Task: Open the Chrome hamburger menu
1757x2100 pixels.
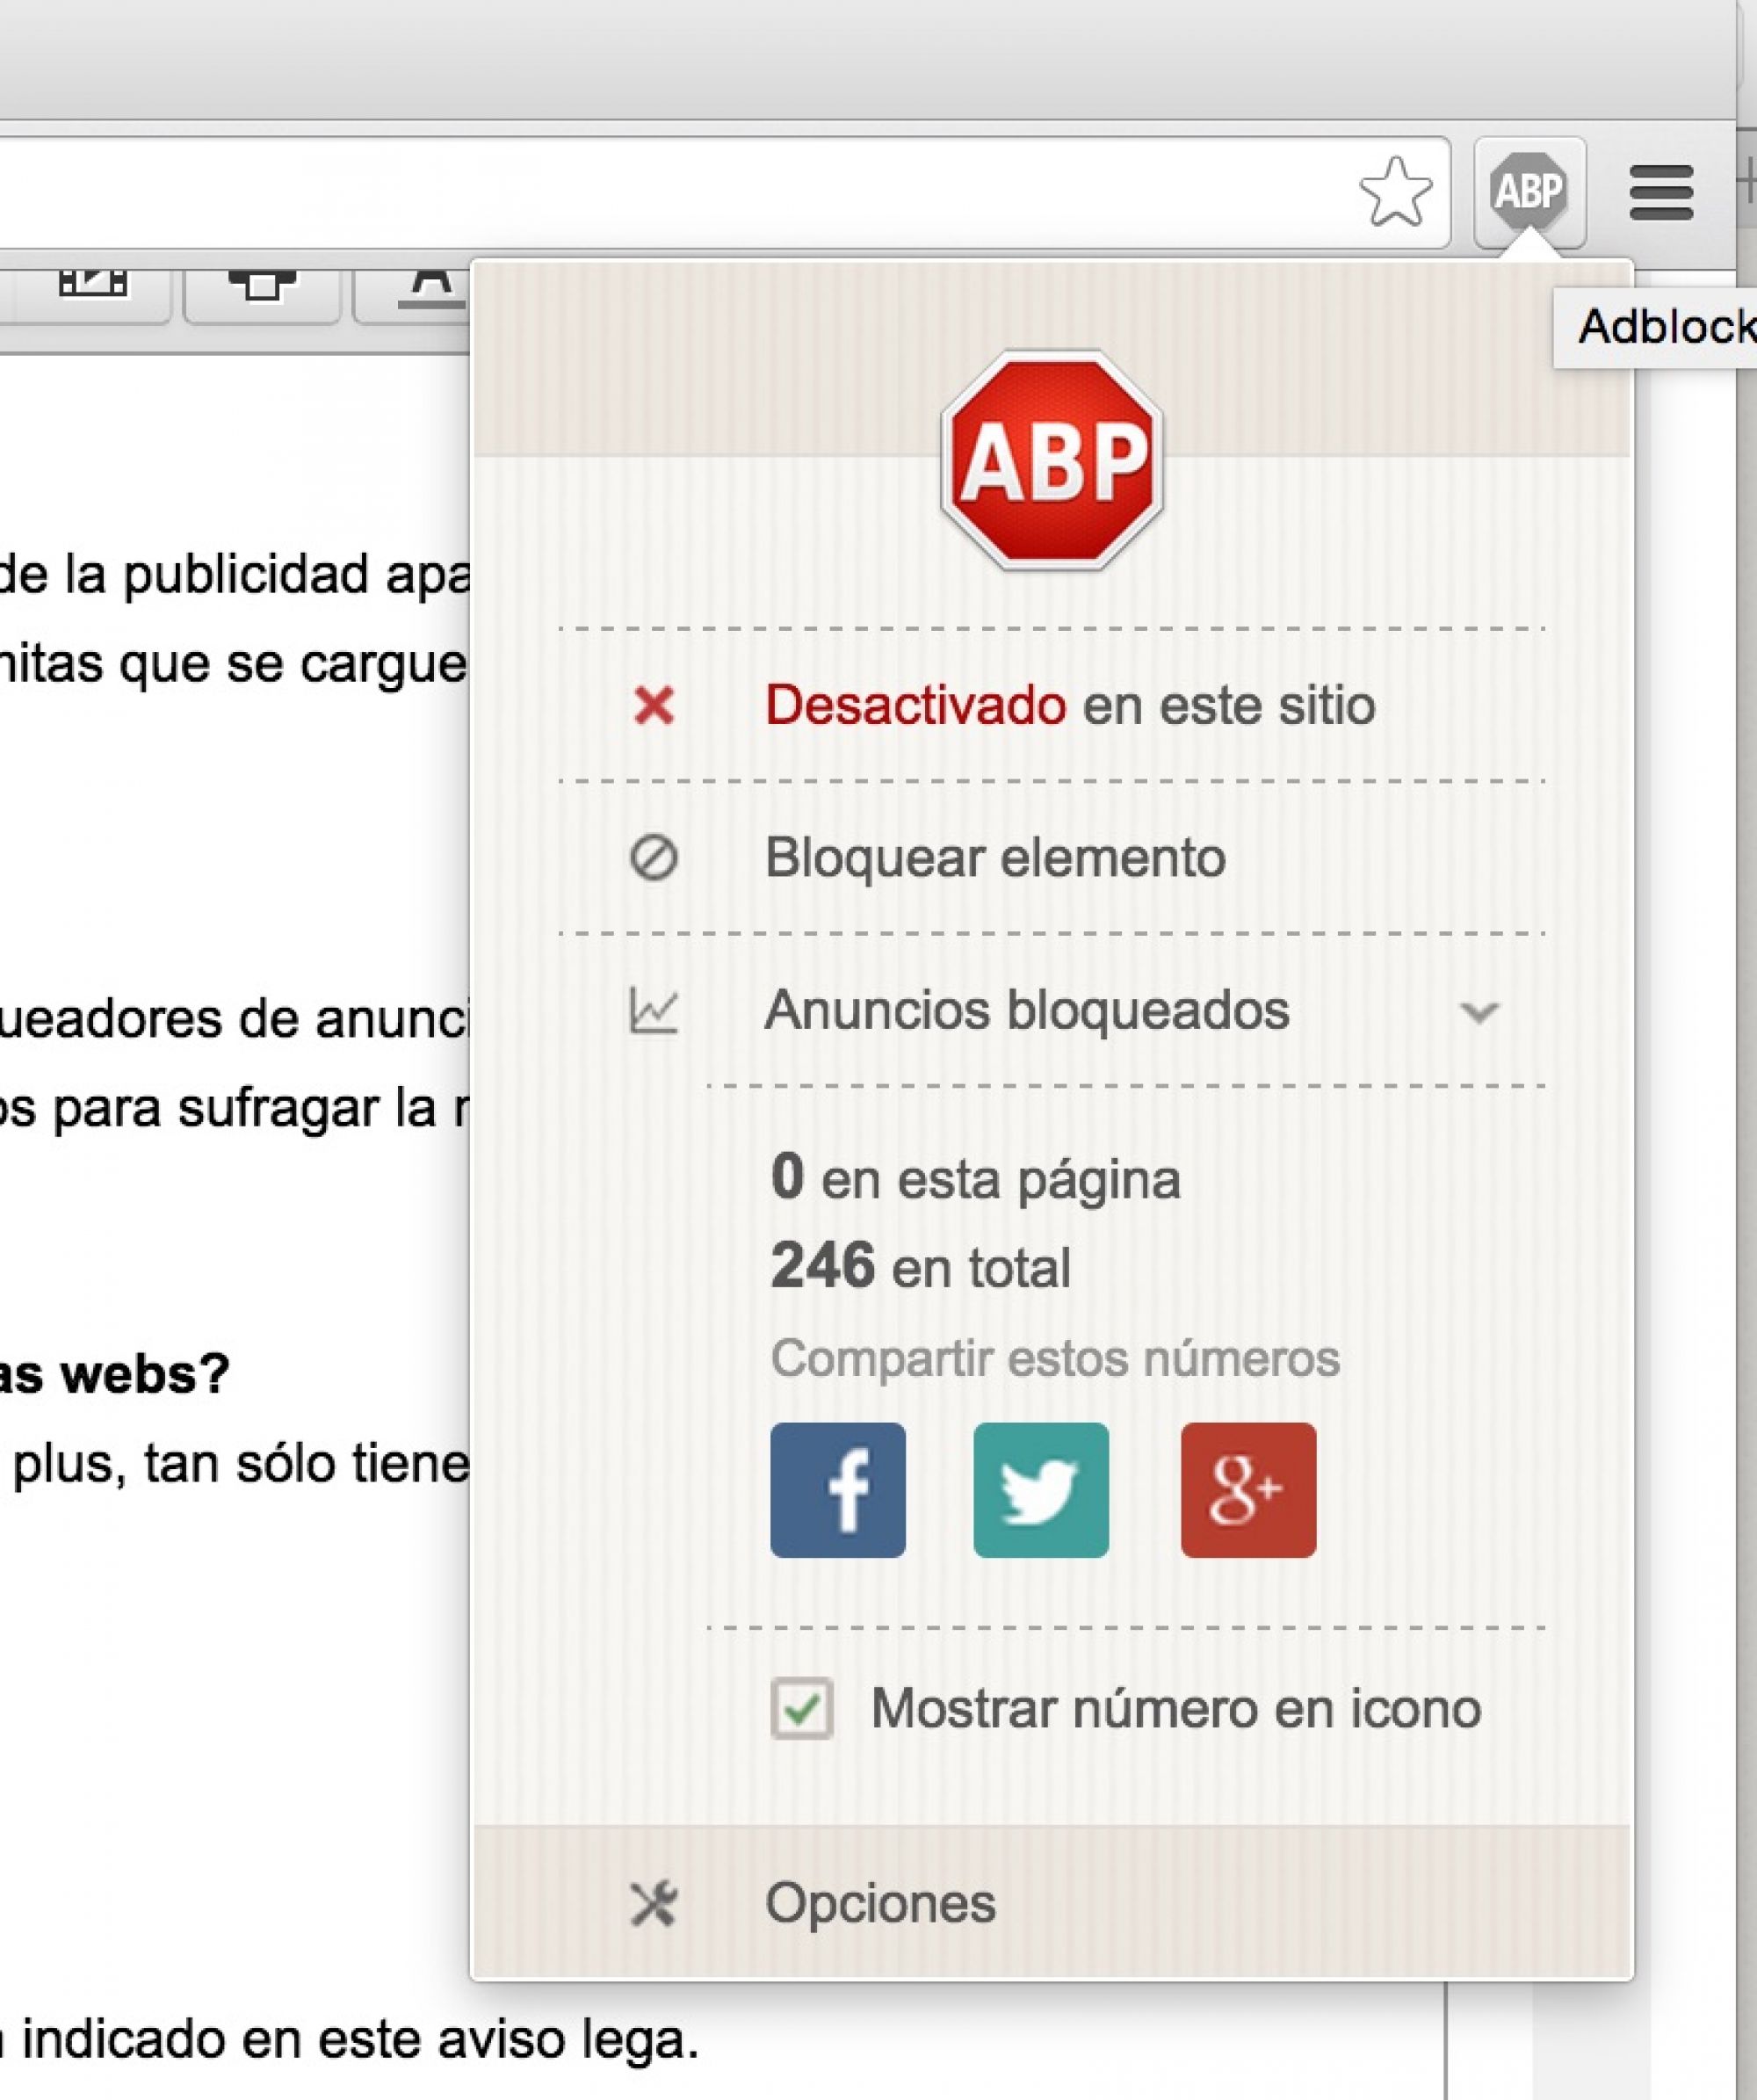Action: pos(1661,192)
